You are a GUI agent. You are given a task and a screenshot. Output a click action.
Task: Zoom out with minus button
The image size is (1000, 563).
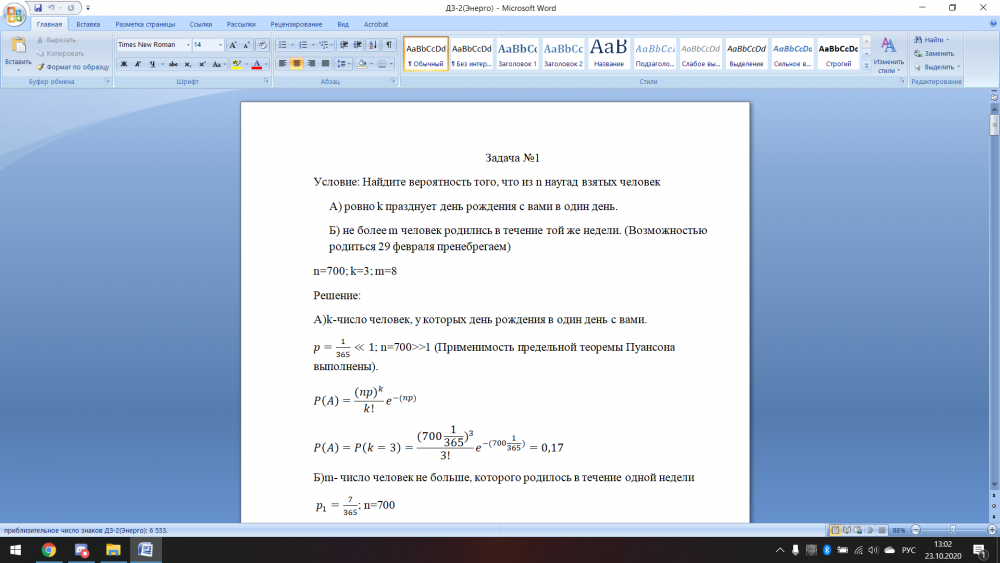(x=916, y=530)
